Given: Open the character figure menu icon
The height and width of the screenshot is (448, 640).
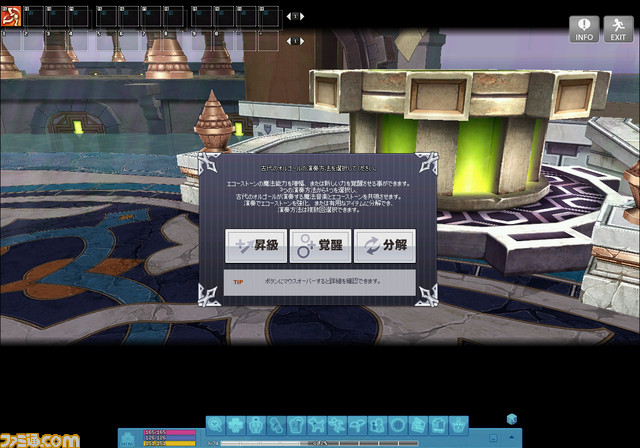Looking at the screenshot, I should pos(256,425).
